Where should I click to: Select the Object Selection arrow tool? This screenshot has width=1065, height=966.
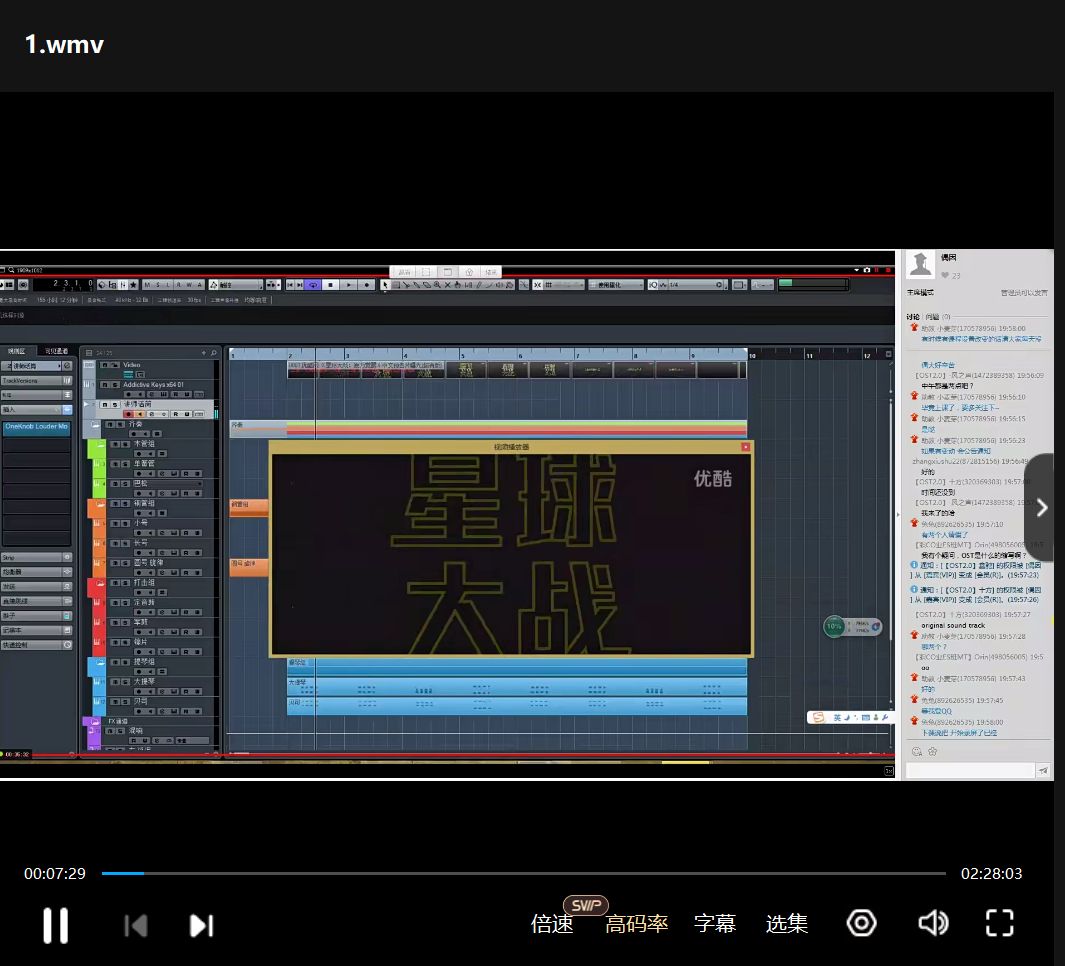pyautogui.click(x=385, y=285)
